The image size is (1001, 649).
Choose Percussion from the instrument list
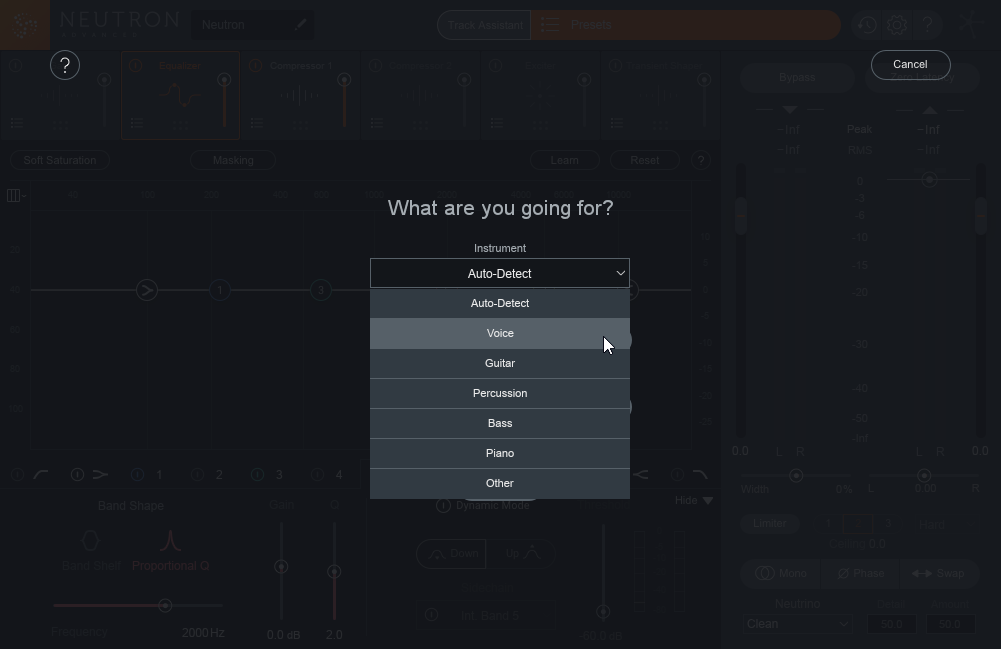click(x=500, y=393)
